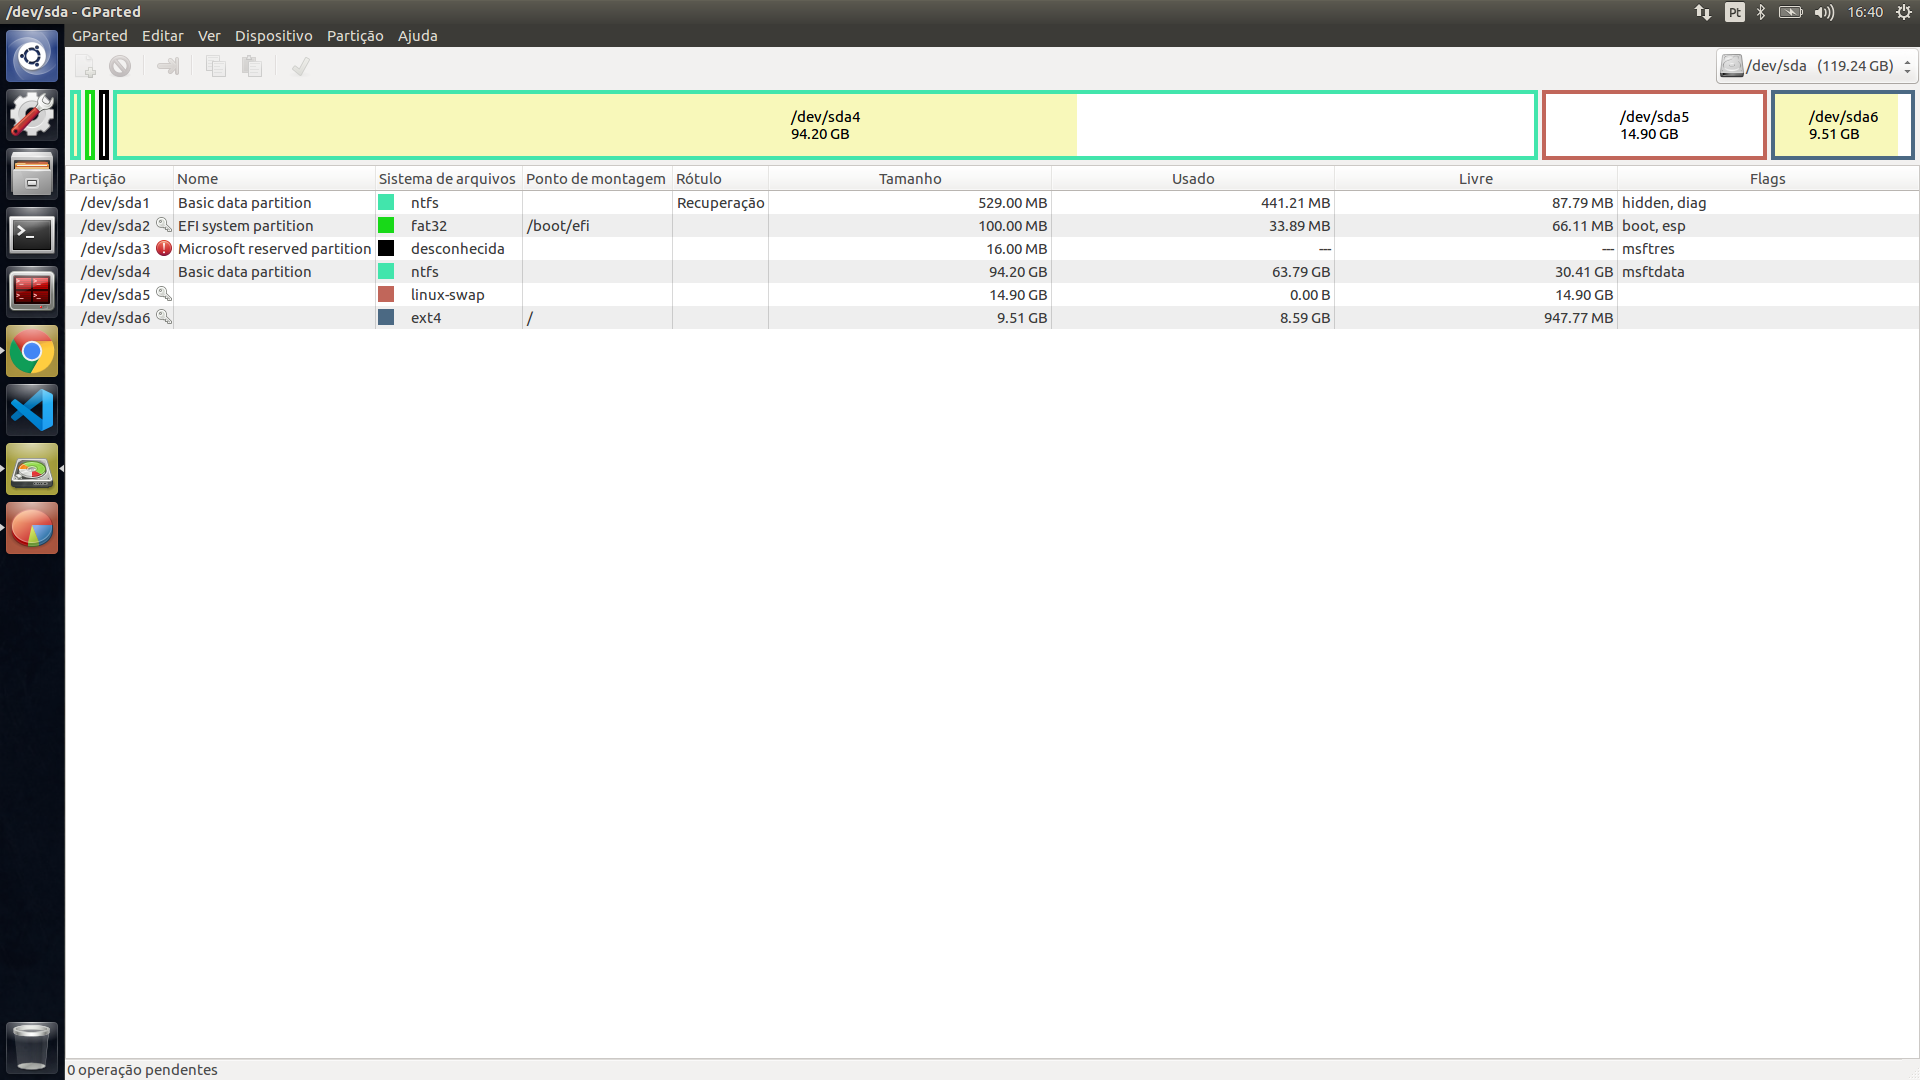
Task: Click the Apply operations checkmark icon
Action: coord(300,67)
